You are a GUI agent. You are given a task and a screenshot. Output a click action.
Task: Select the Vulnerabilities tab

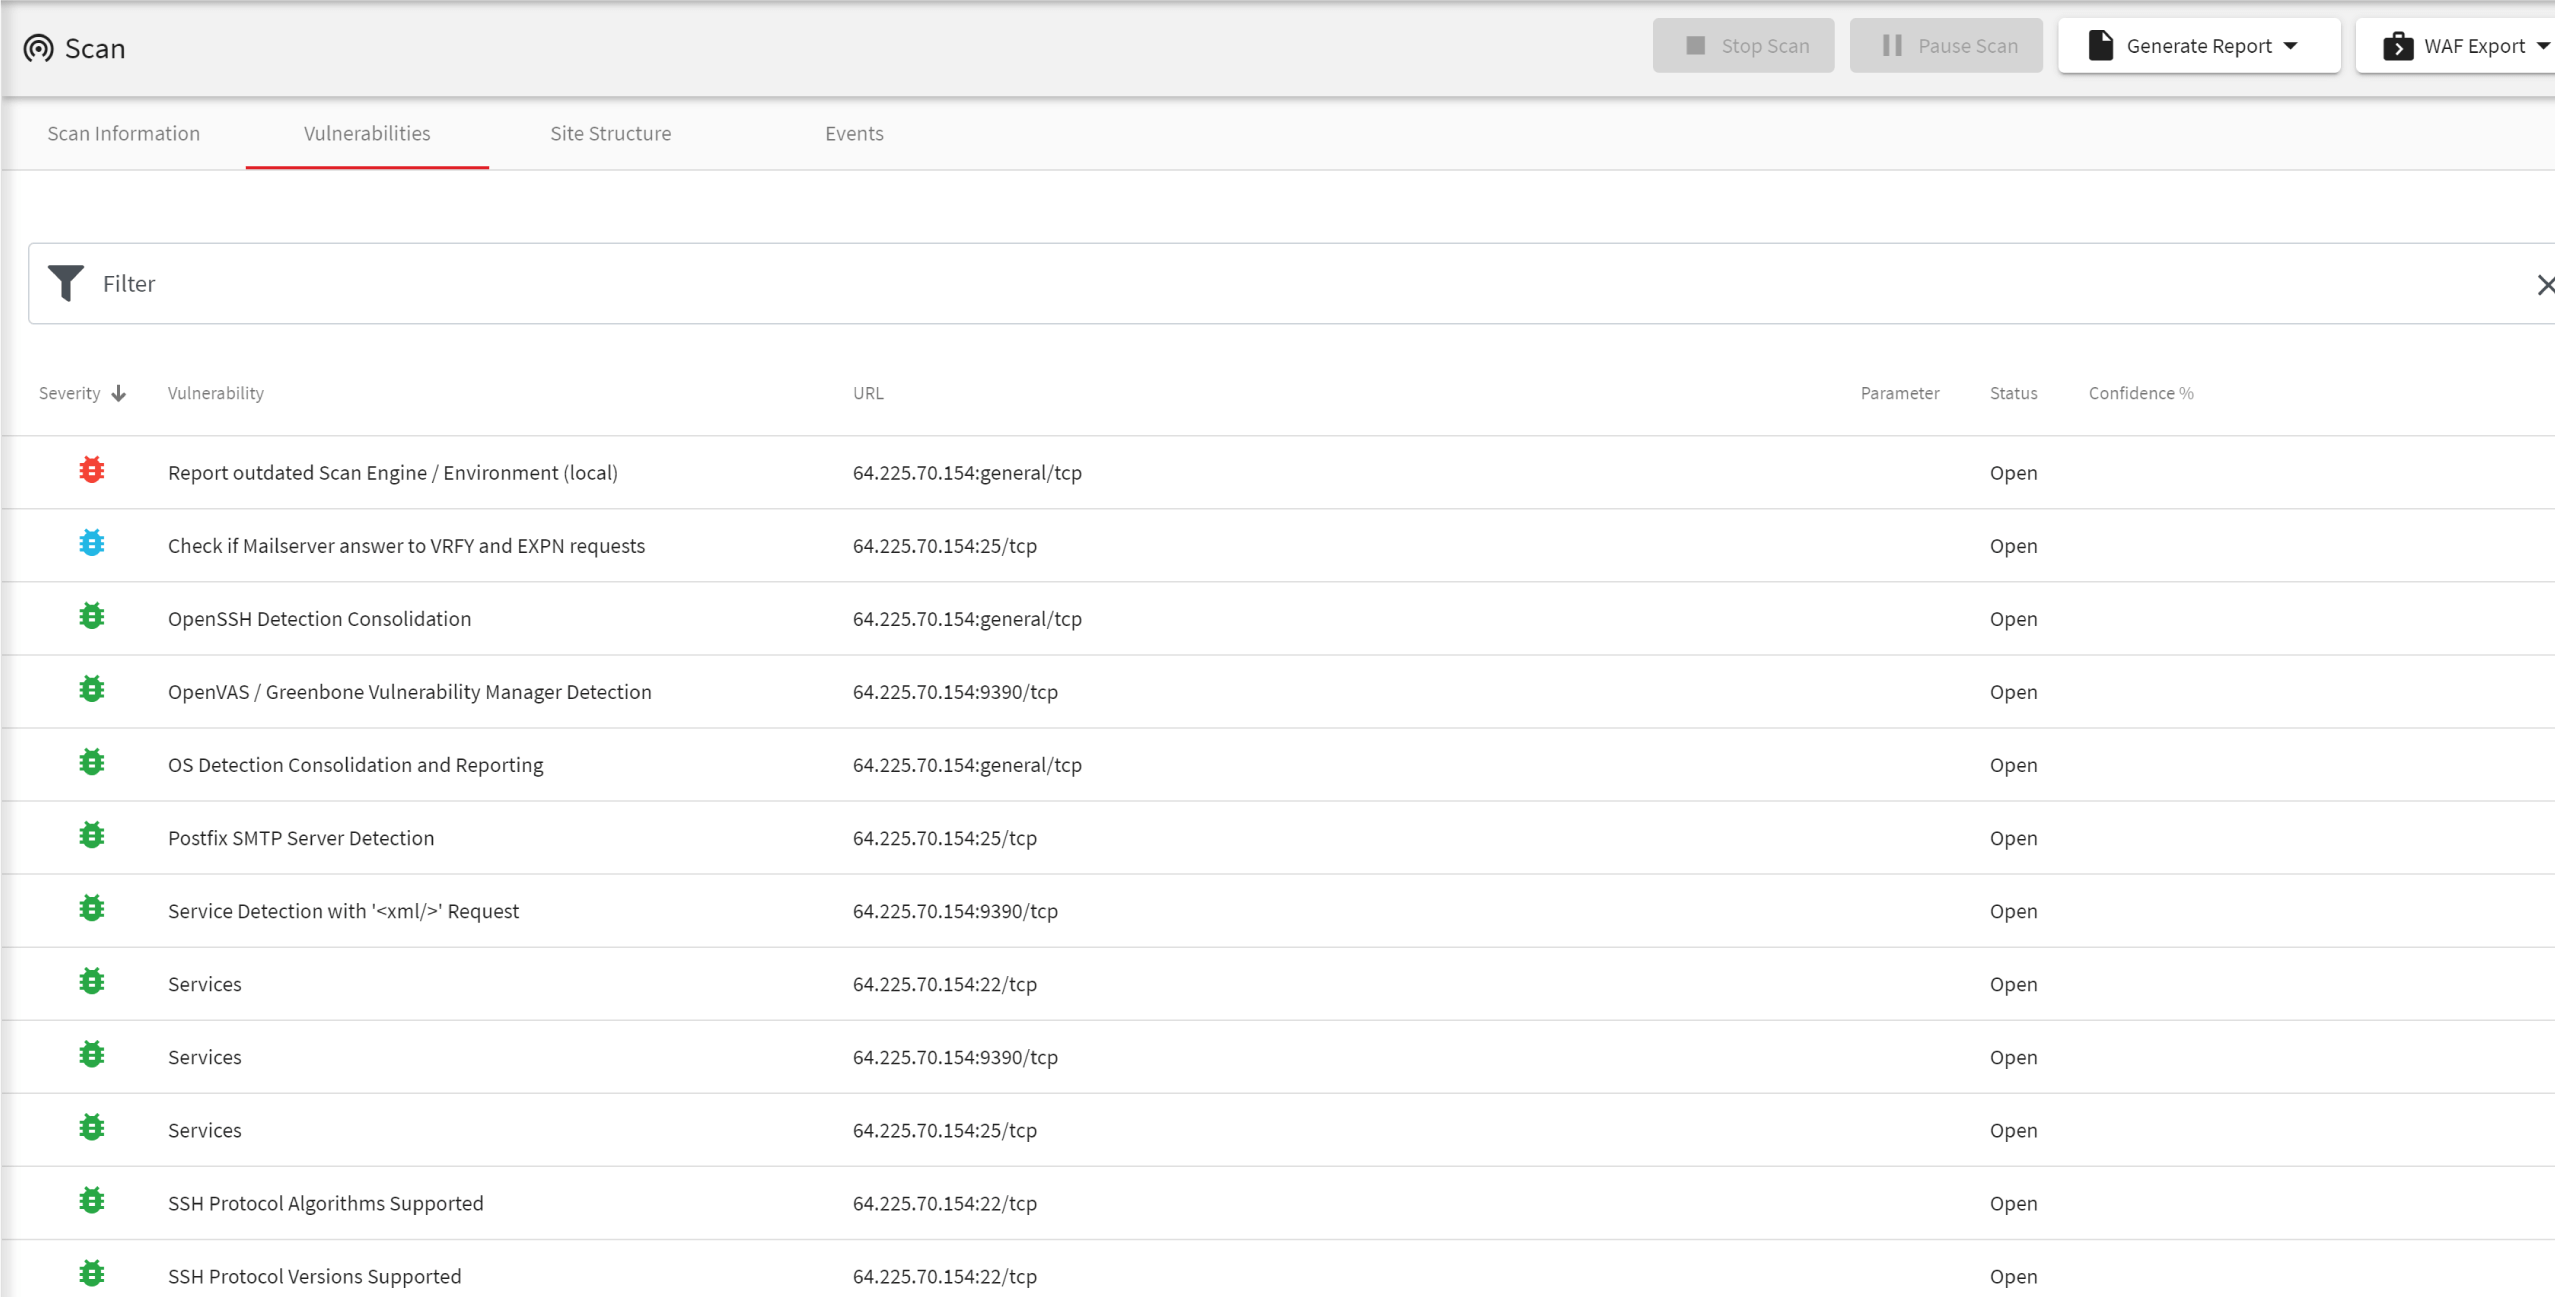(x=367, y=133)
